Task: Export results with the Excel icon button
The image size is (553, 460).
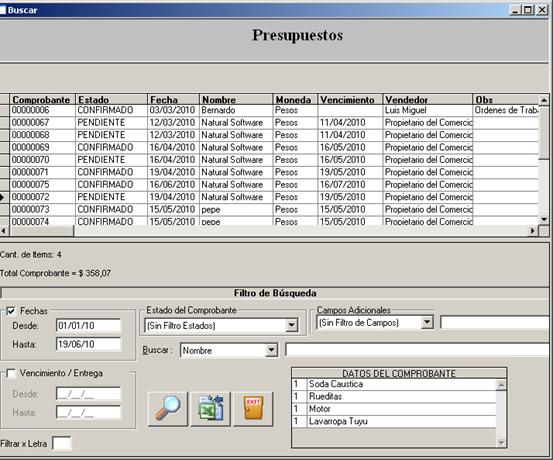Action: click(211, 409)
